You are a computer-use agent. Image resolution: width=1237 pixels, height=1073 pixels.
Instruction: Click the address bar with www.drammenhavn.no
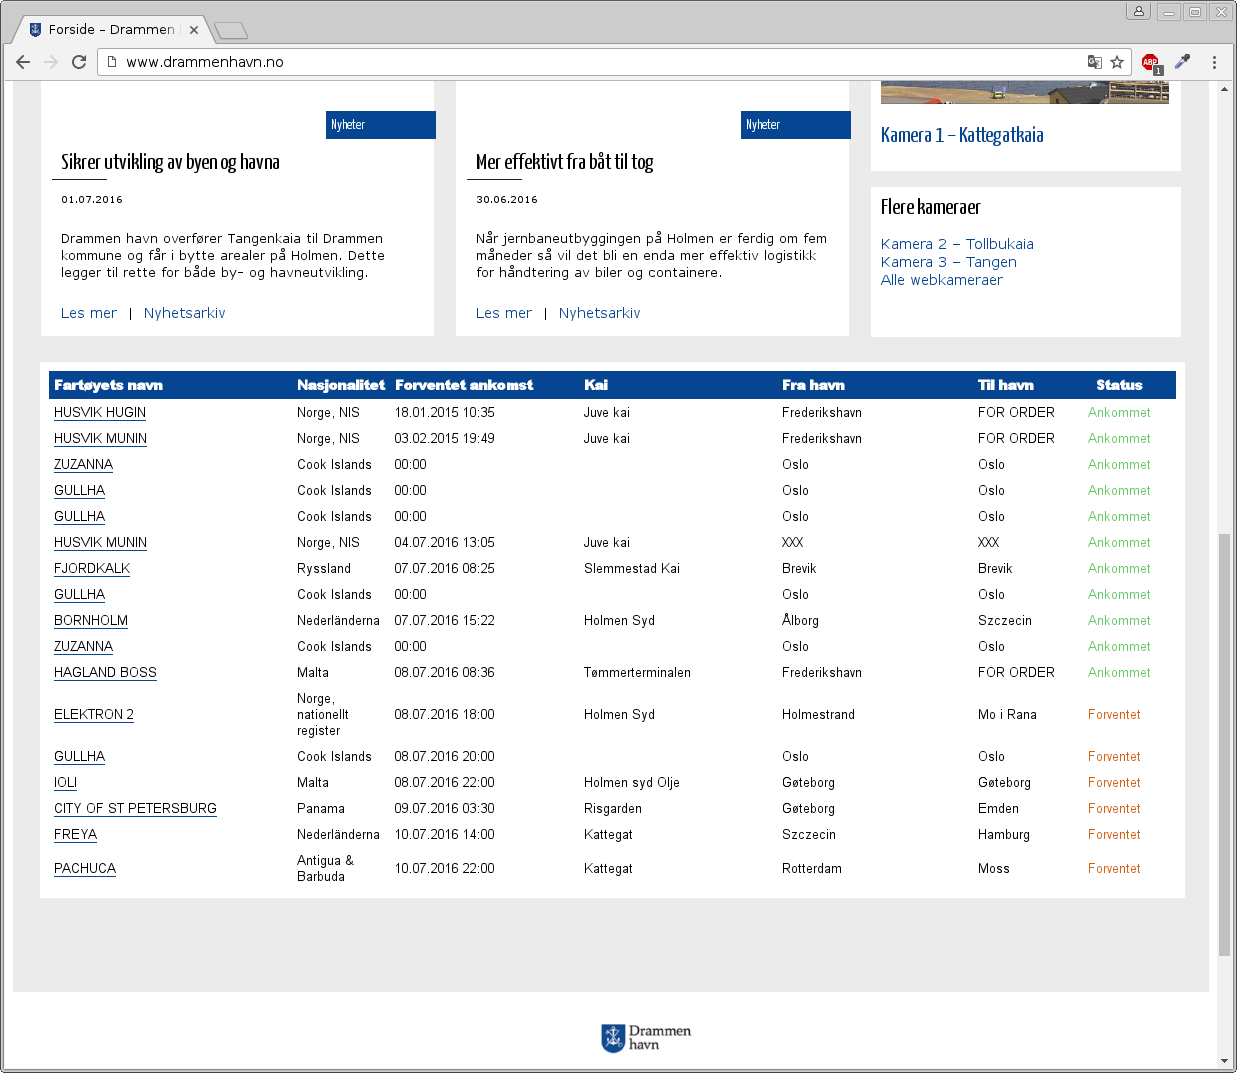click(x=600, y=62)
